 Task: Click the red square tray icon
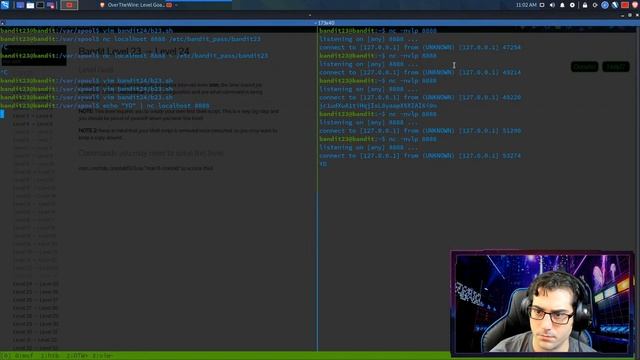(x=625, y=5)
